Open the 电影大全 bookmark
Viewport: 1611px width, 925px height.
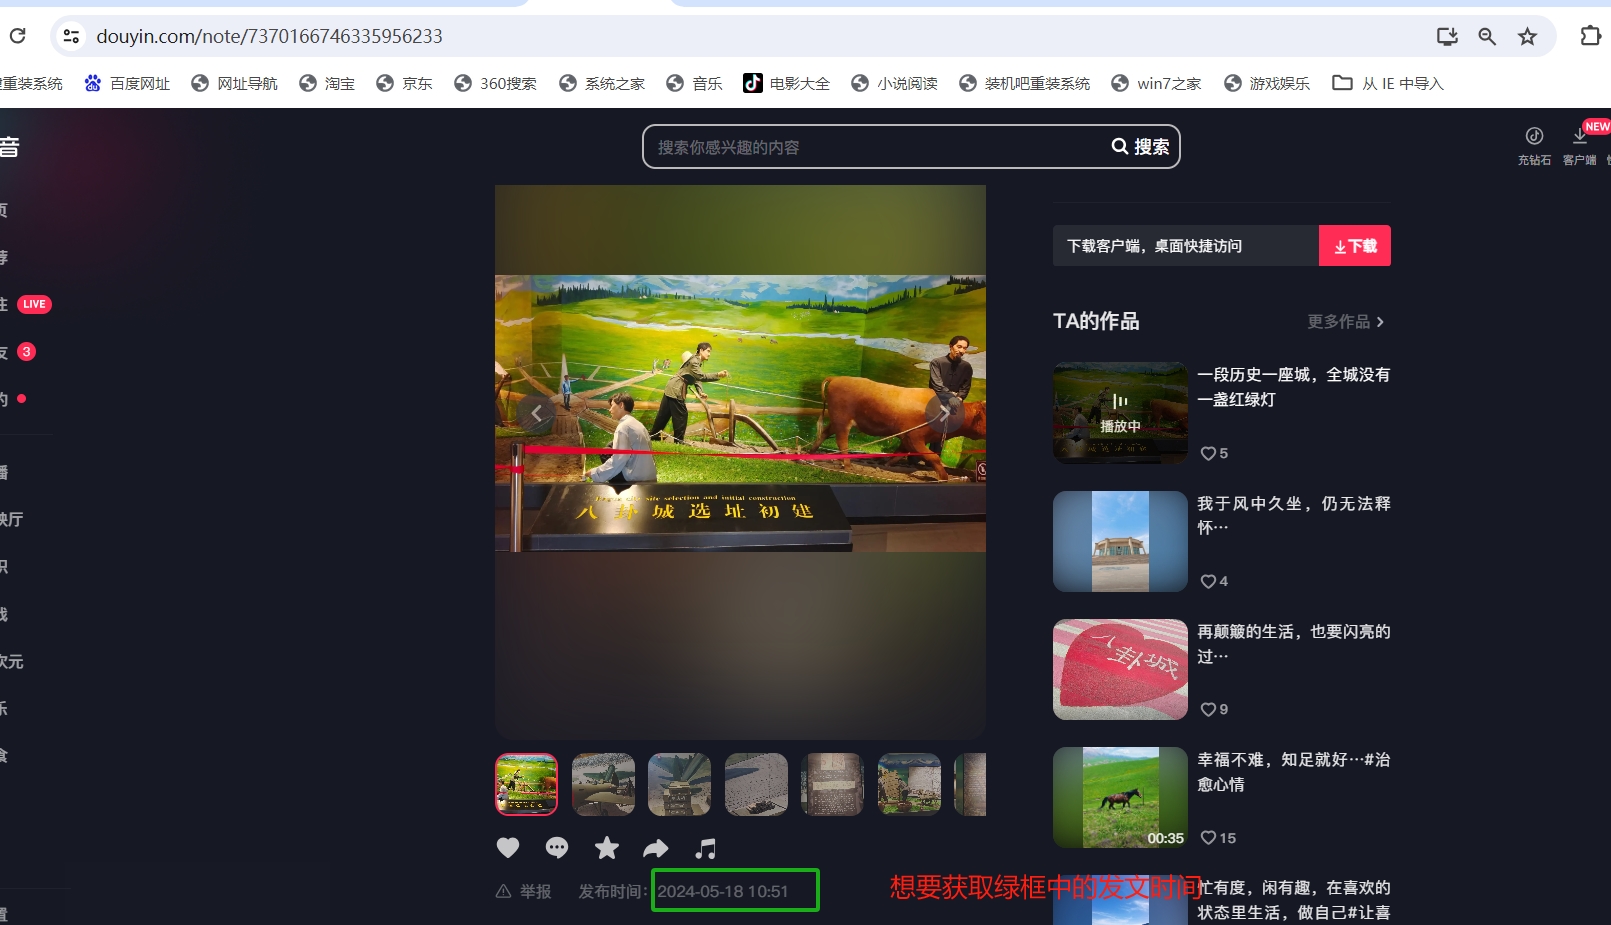pos(787,83)
